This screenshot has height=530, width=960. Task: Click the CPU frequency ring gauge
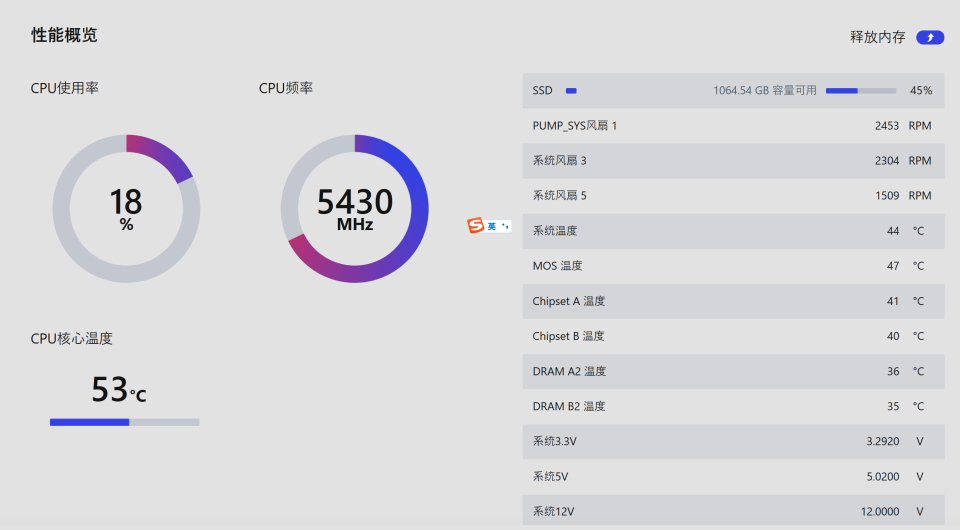[354, 208]
